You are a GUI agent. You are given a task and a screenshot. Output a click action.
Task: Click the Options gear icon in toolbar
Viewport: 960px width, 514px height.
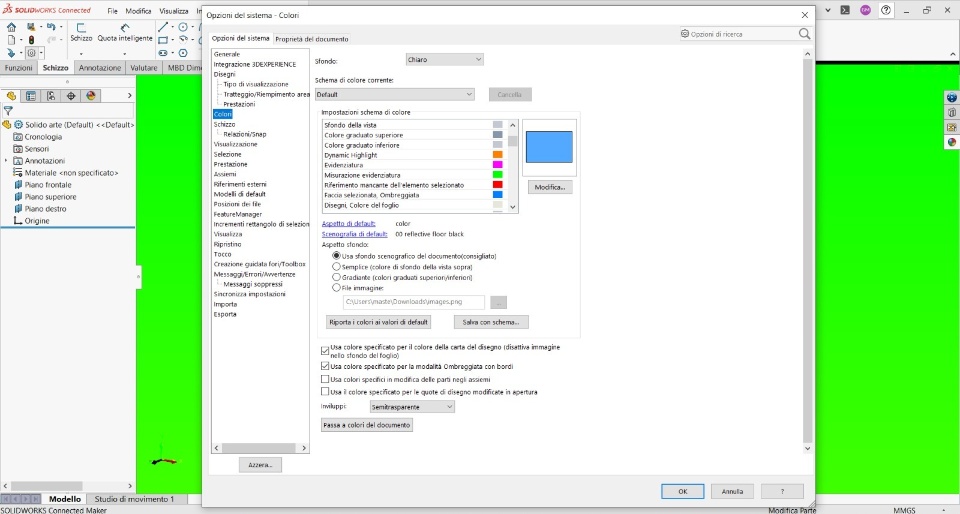(x=31, y=53)
